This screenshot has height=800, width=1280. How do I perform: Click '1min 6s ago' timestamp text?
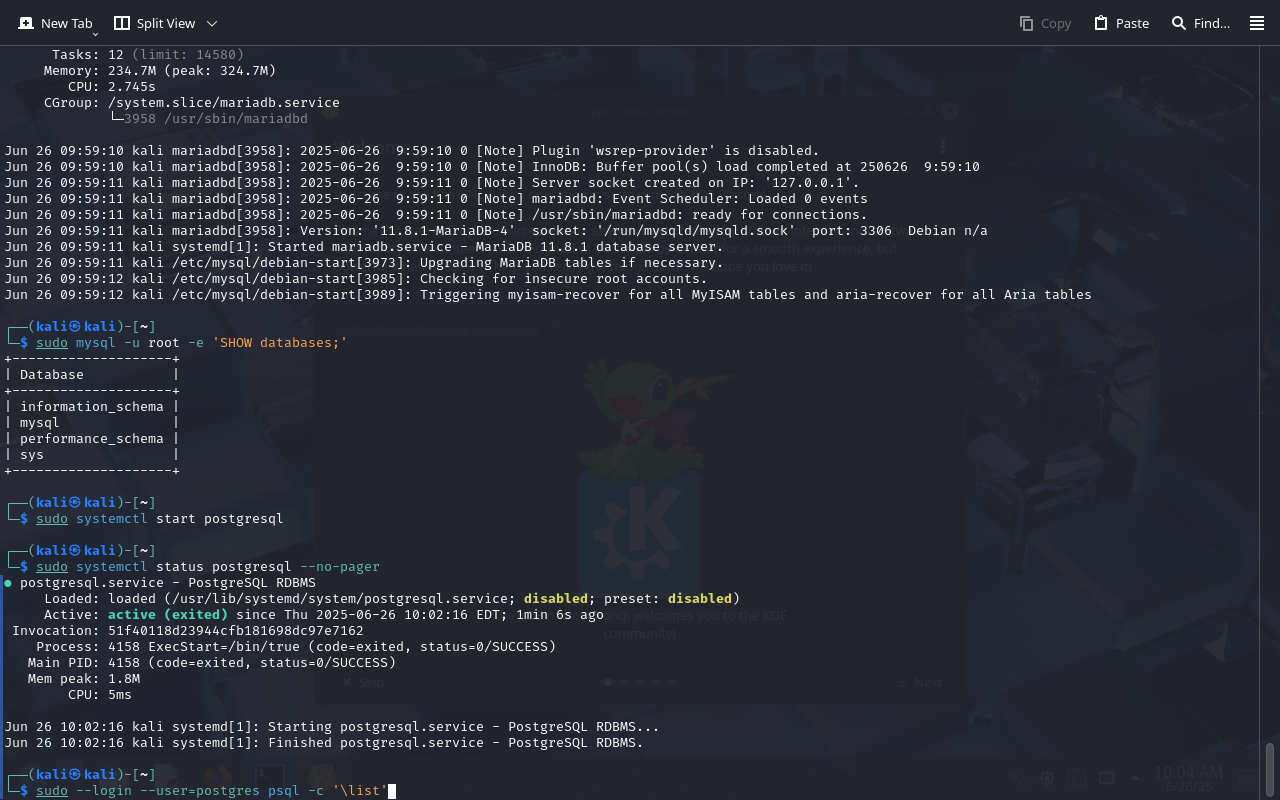560,615
